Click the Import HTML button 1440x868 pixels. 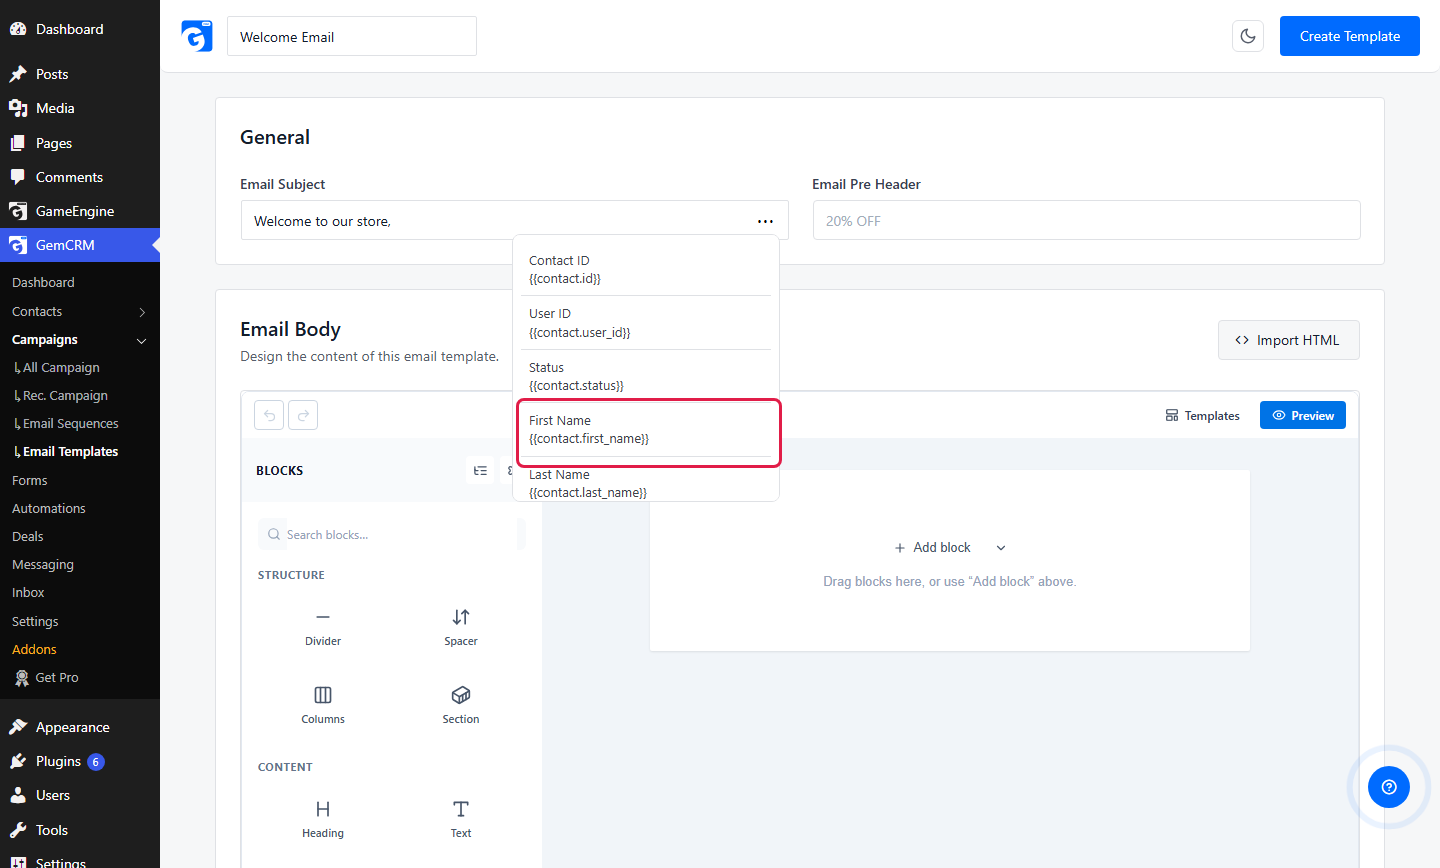click(x=1289, y=340)
